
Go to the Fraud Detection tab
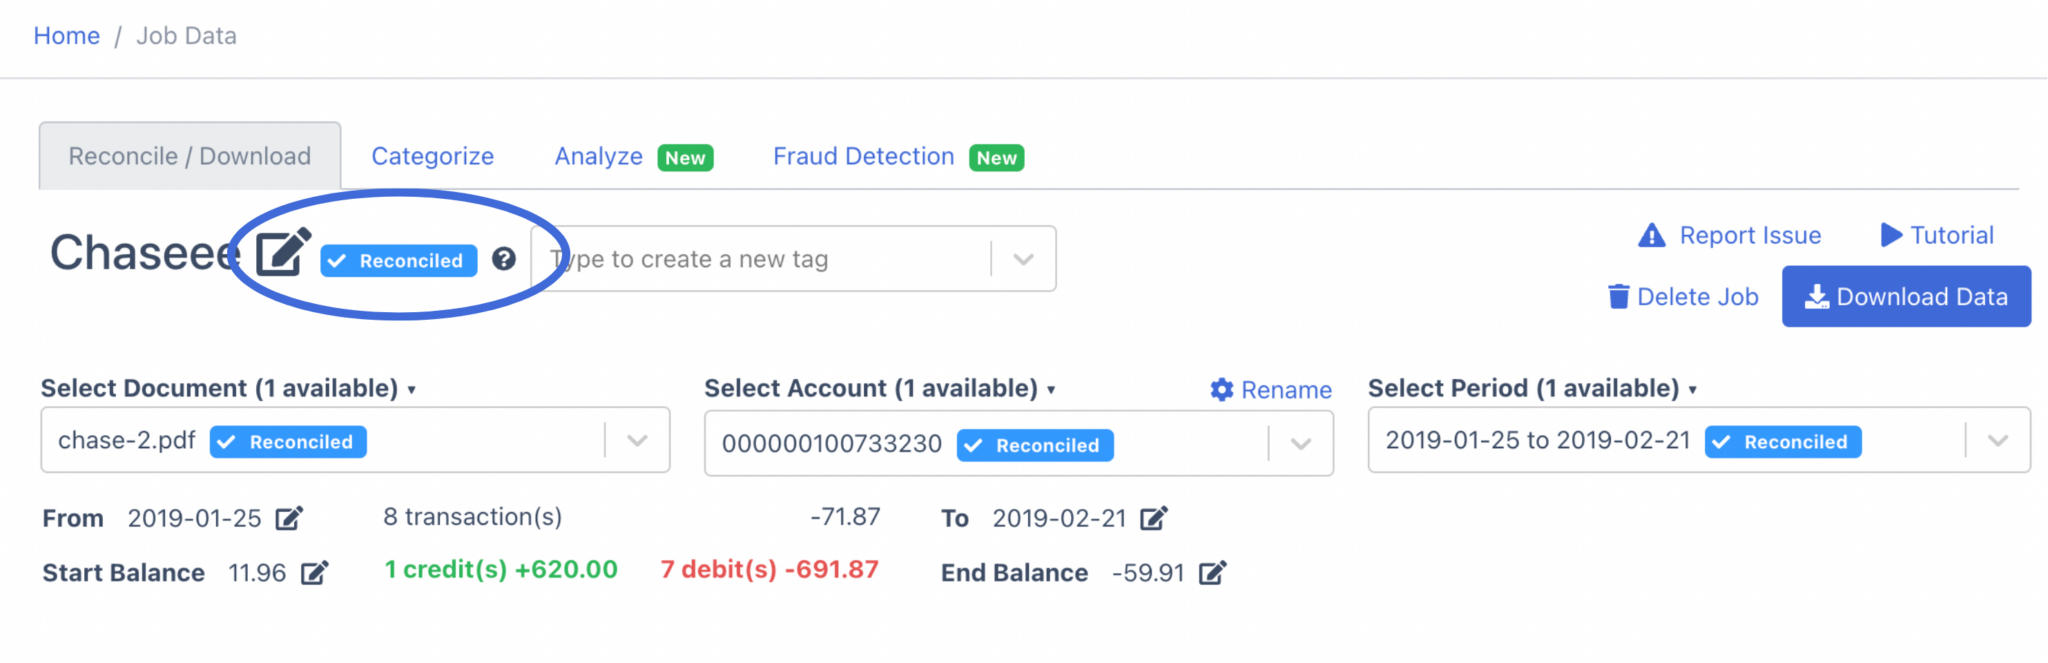coord(863,157)
